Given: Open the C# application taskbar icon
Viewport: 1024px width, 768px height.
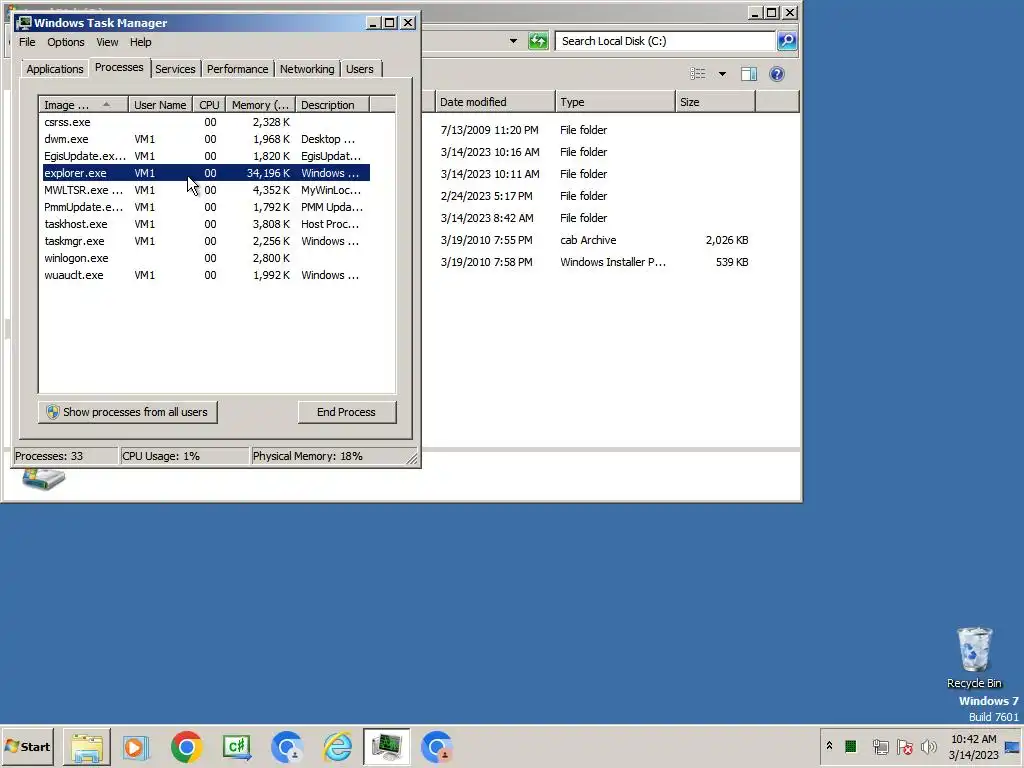Looking at the screenshot, I should tap(237, 747).
